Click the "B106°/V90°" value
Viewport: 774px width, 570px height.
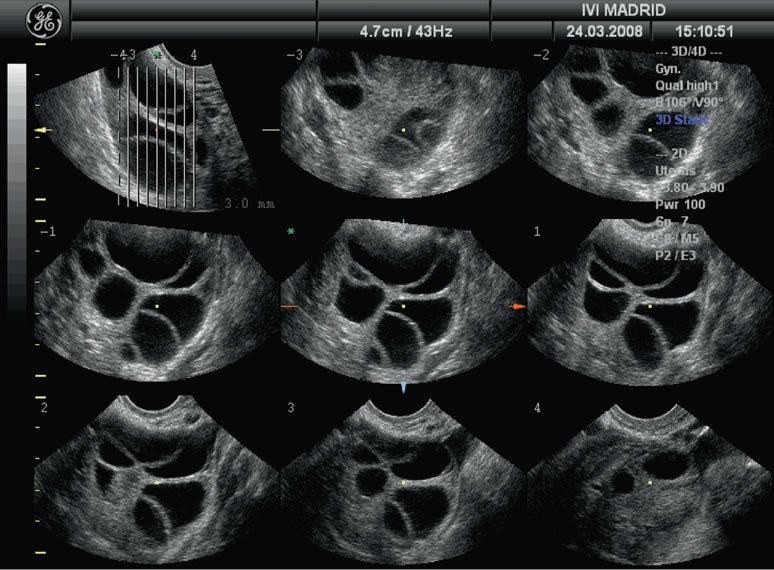[x=689, y=103]
